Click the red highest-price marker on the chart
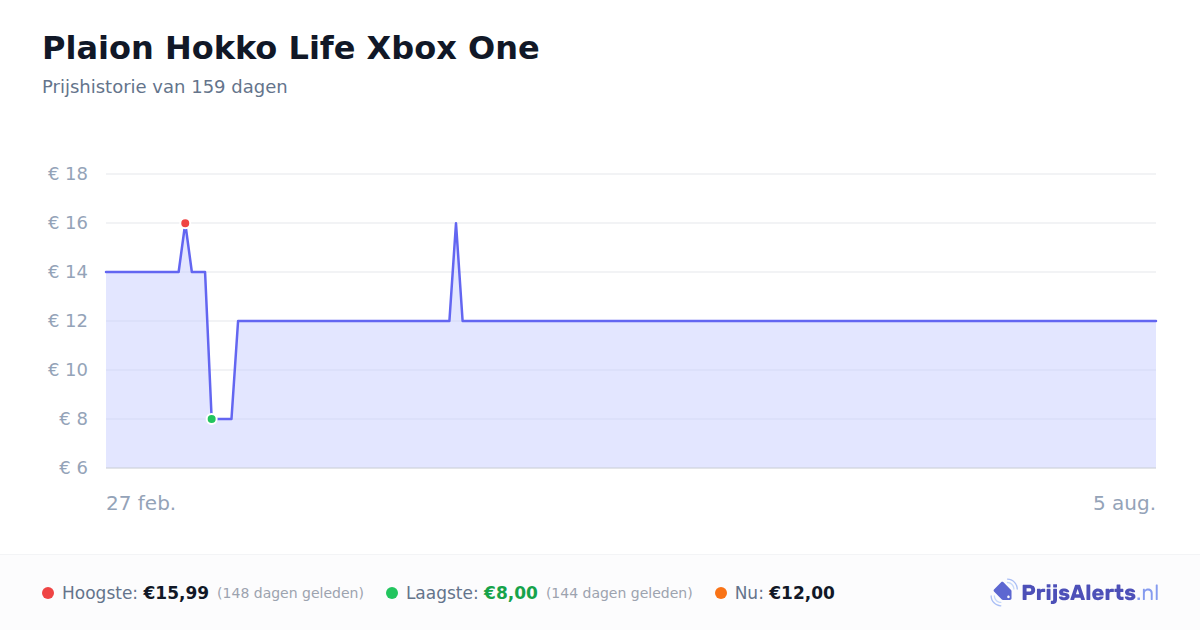 tap(185, 223)
